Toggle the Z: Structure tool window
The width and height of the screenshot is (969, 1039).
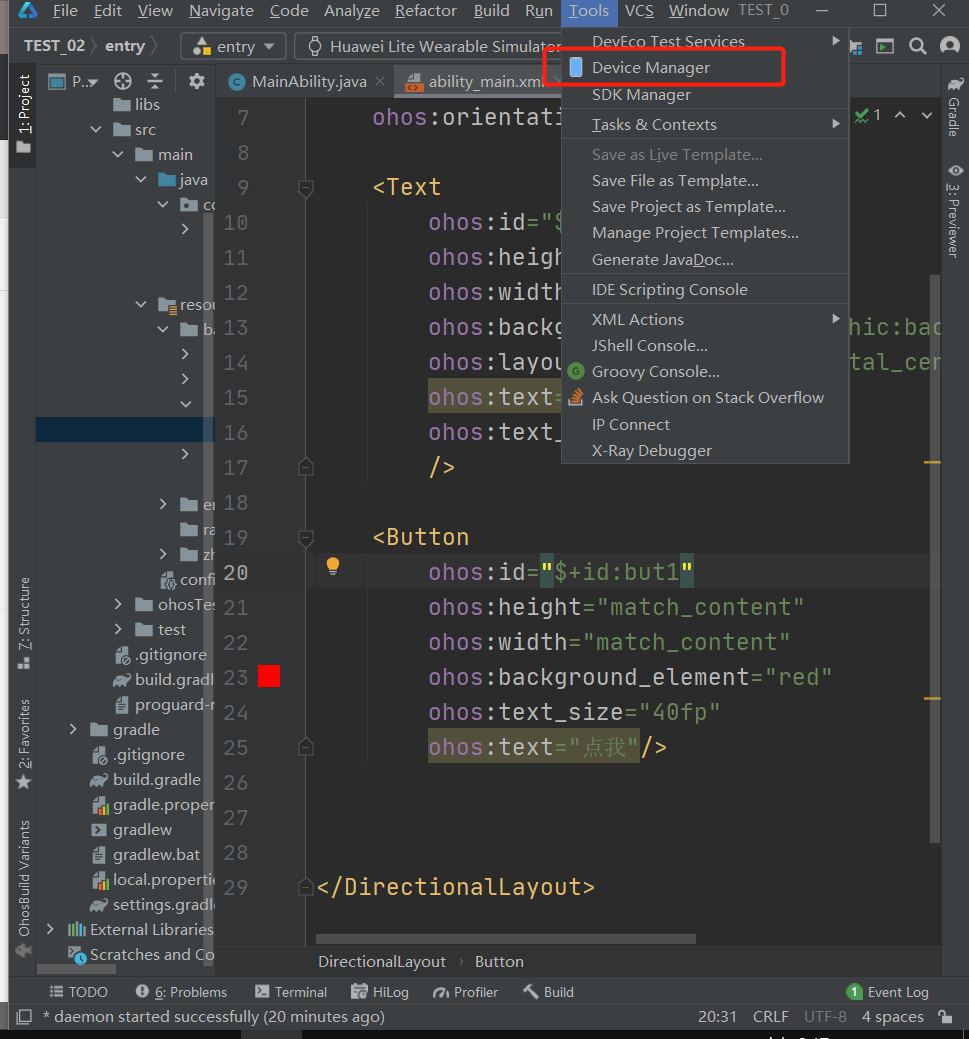(x=24, y=623)
